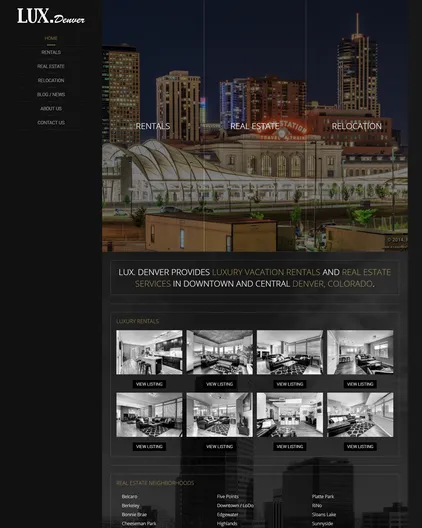Open the Five Points neighborhood link
The width and height of the screenshot is (422, 528).
228,497
